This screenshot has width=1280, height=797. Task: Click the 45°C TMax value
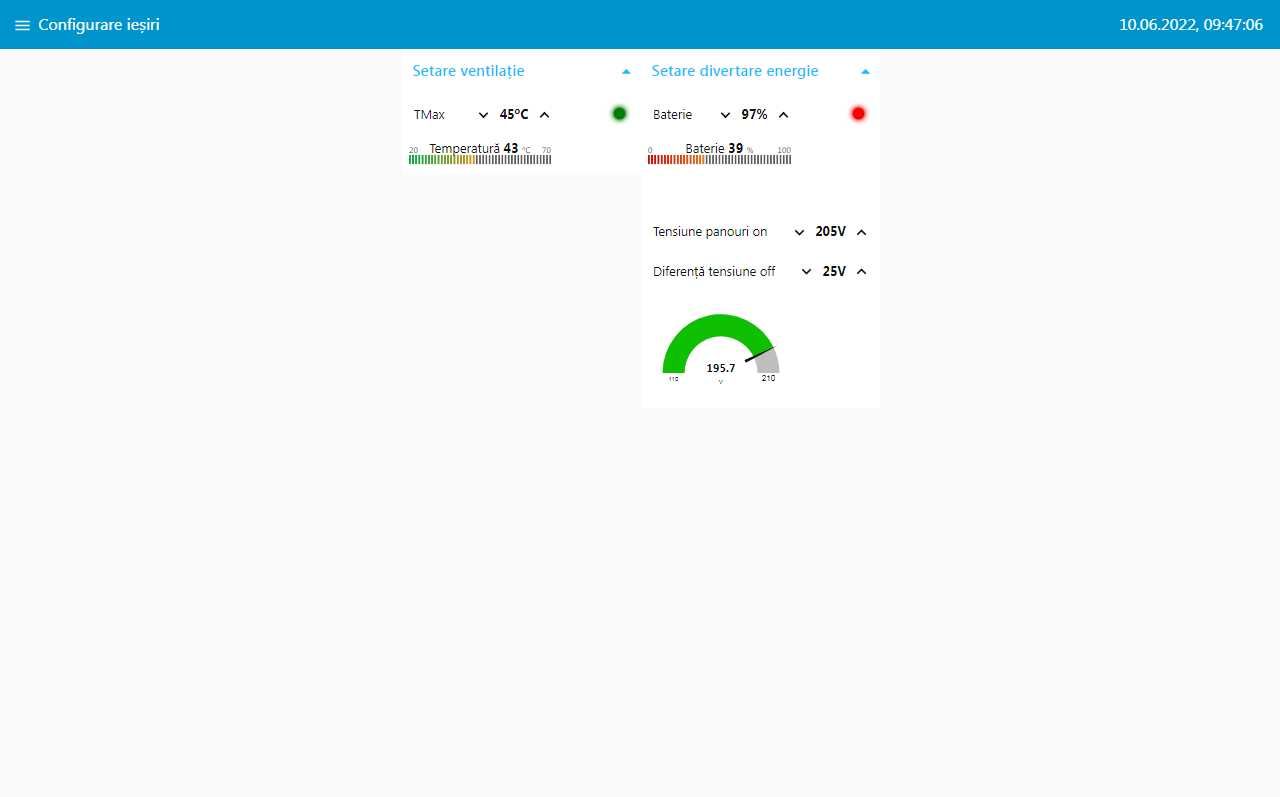point(514,115)
